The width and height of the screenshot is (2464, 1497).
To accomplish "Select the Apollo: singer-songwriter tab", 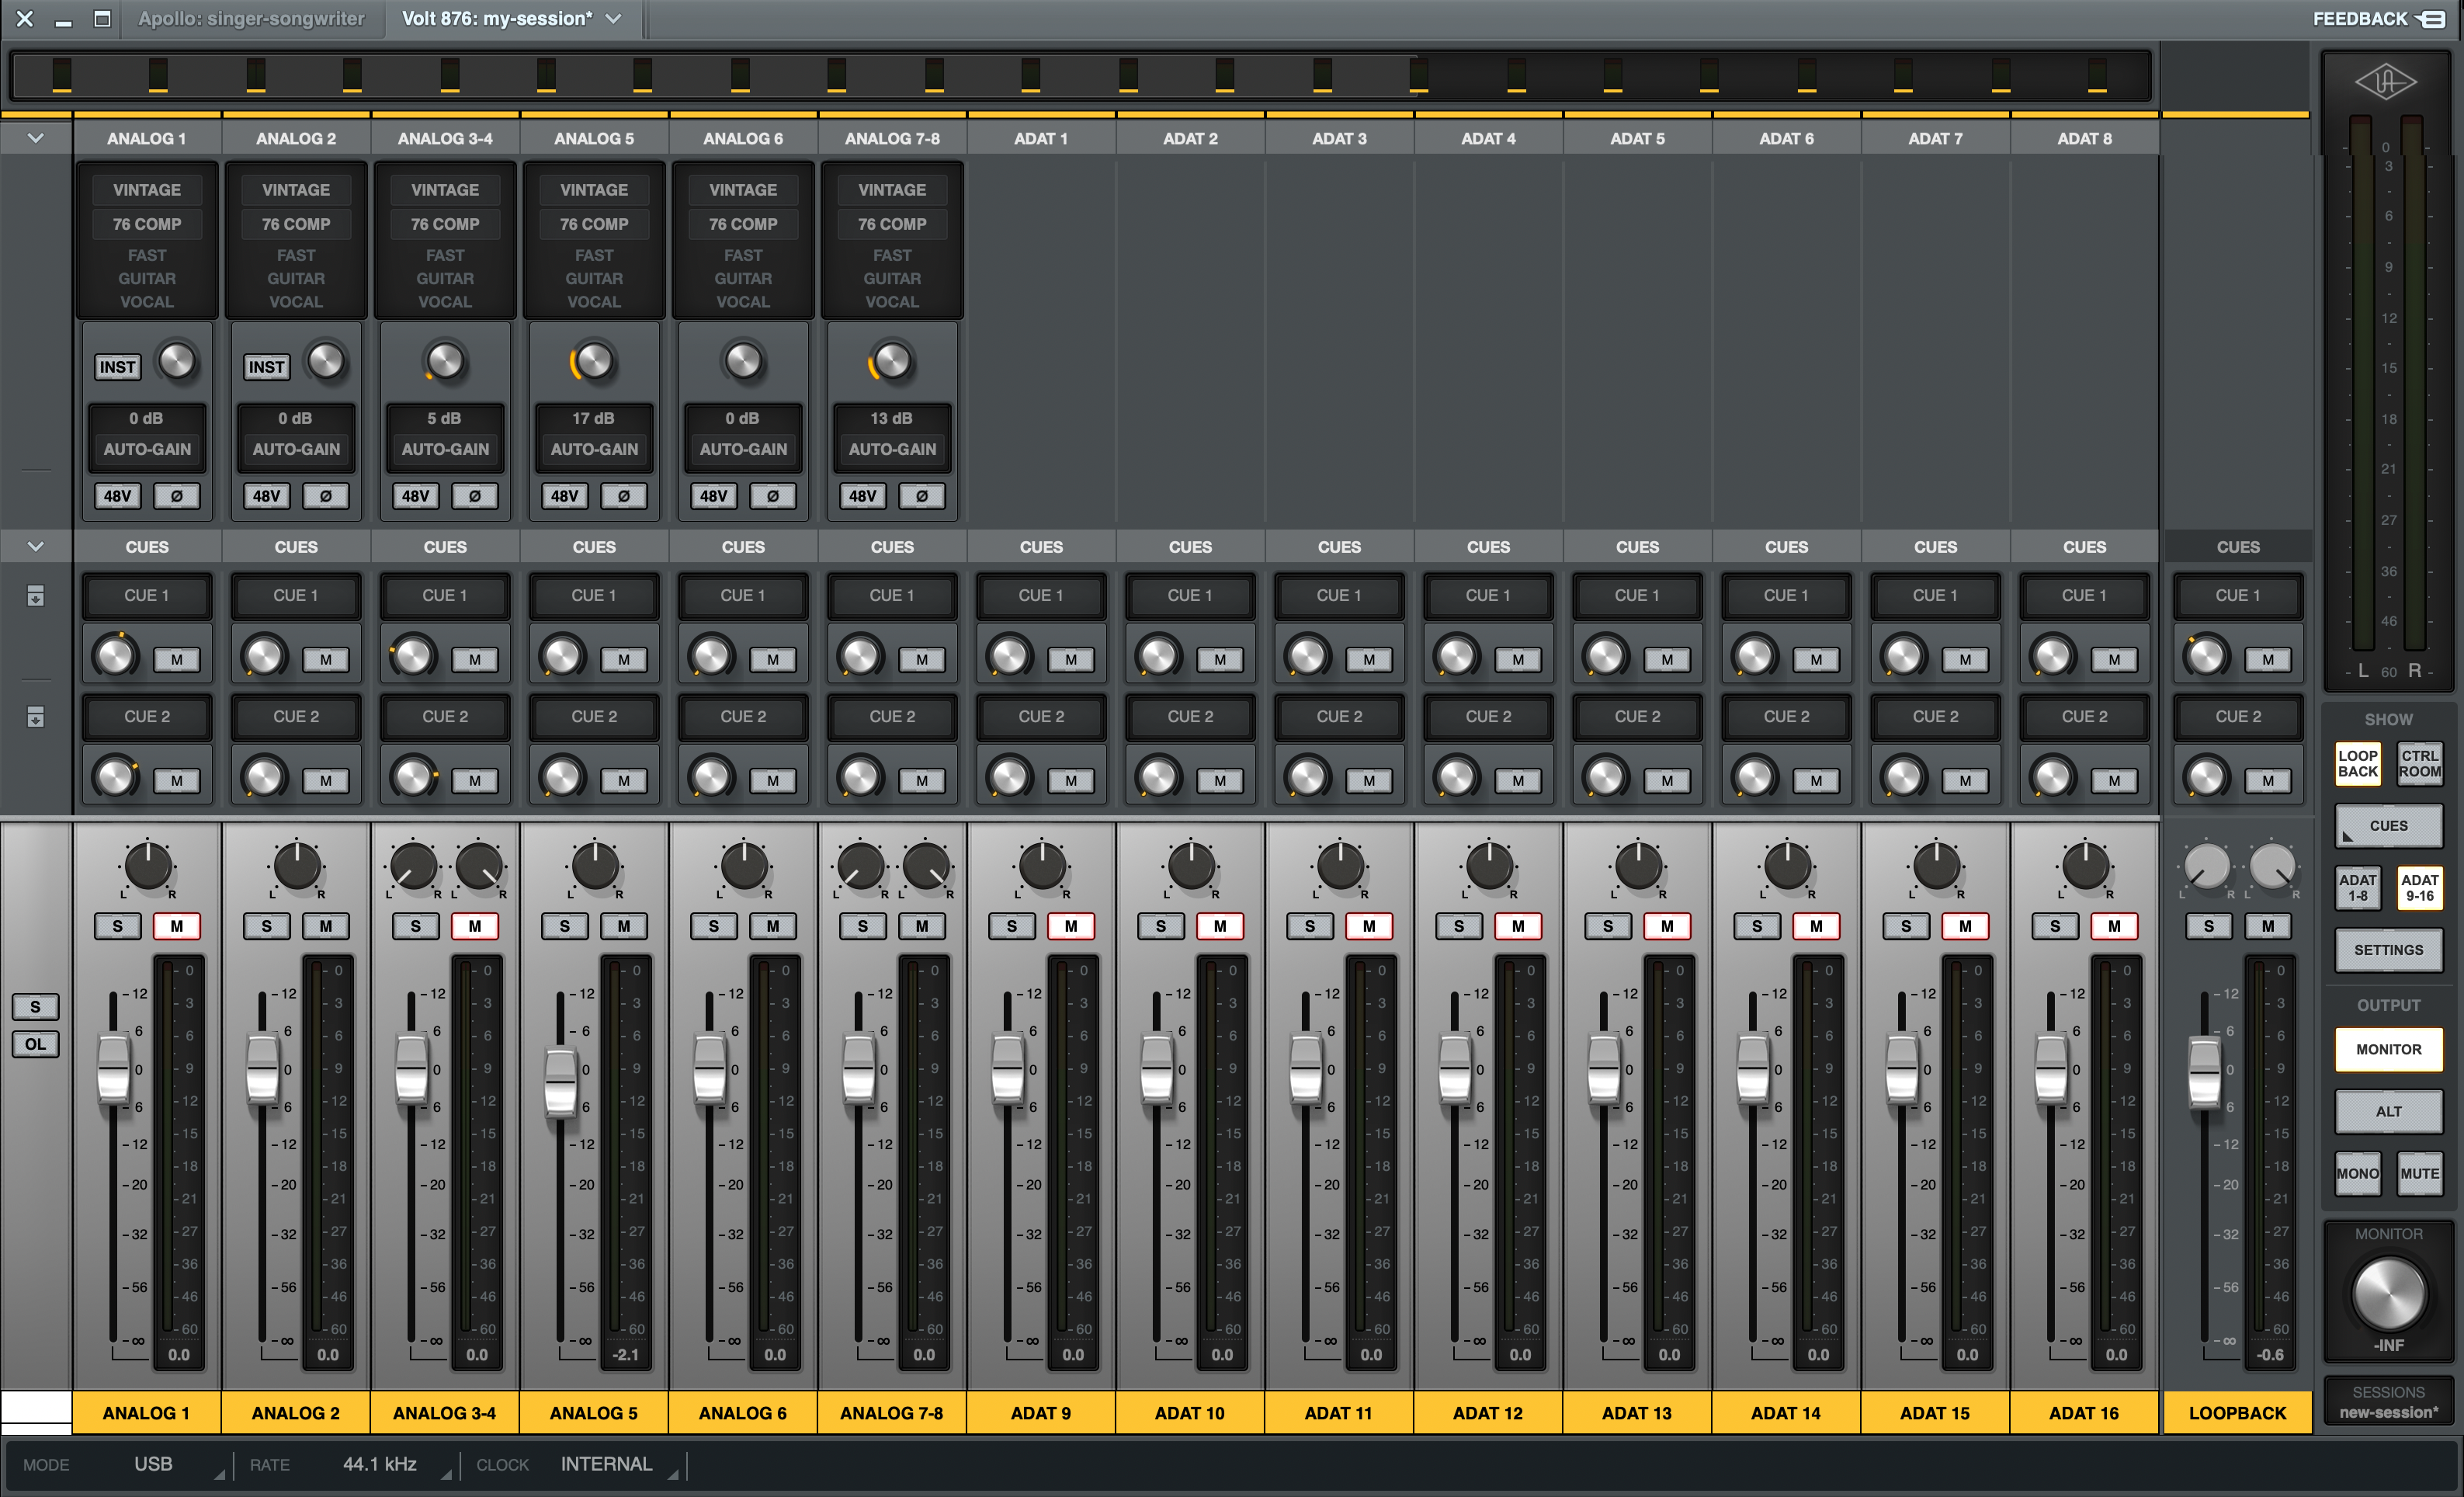I will [x=252, y=18].
